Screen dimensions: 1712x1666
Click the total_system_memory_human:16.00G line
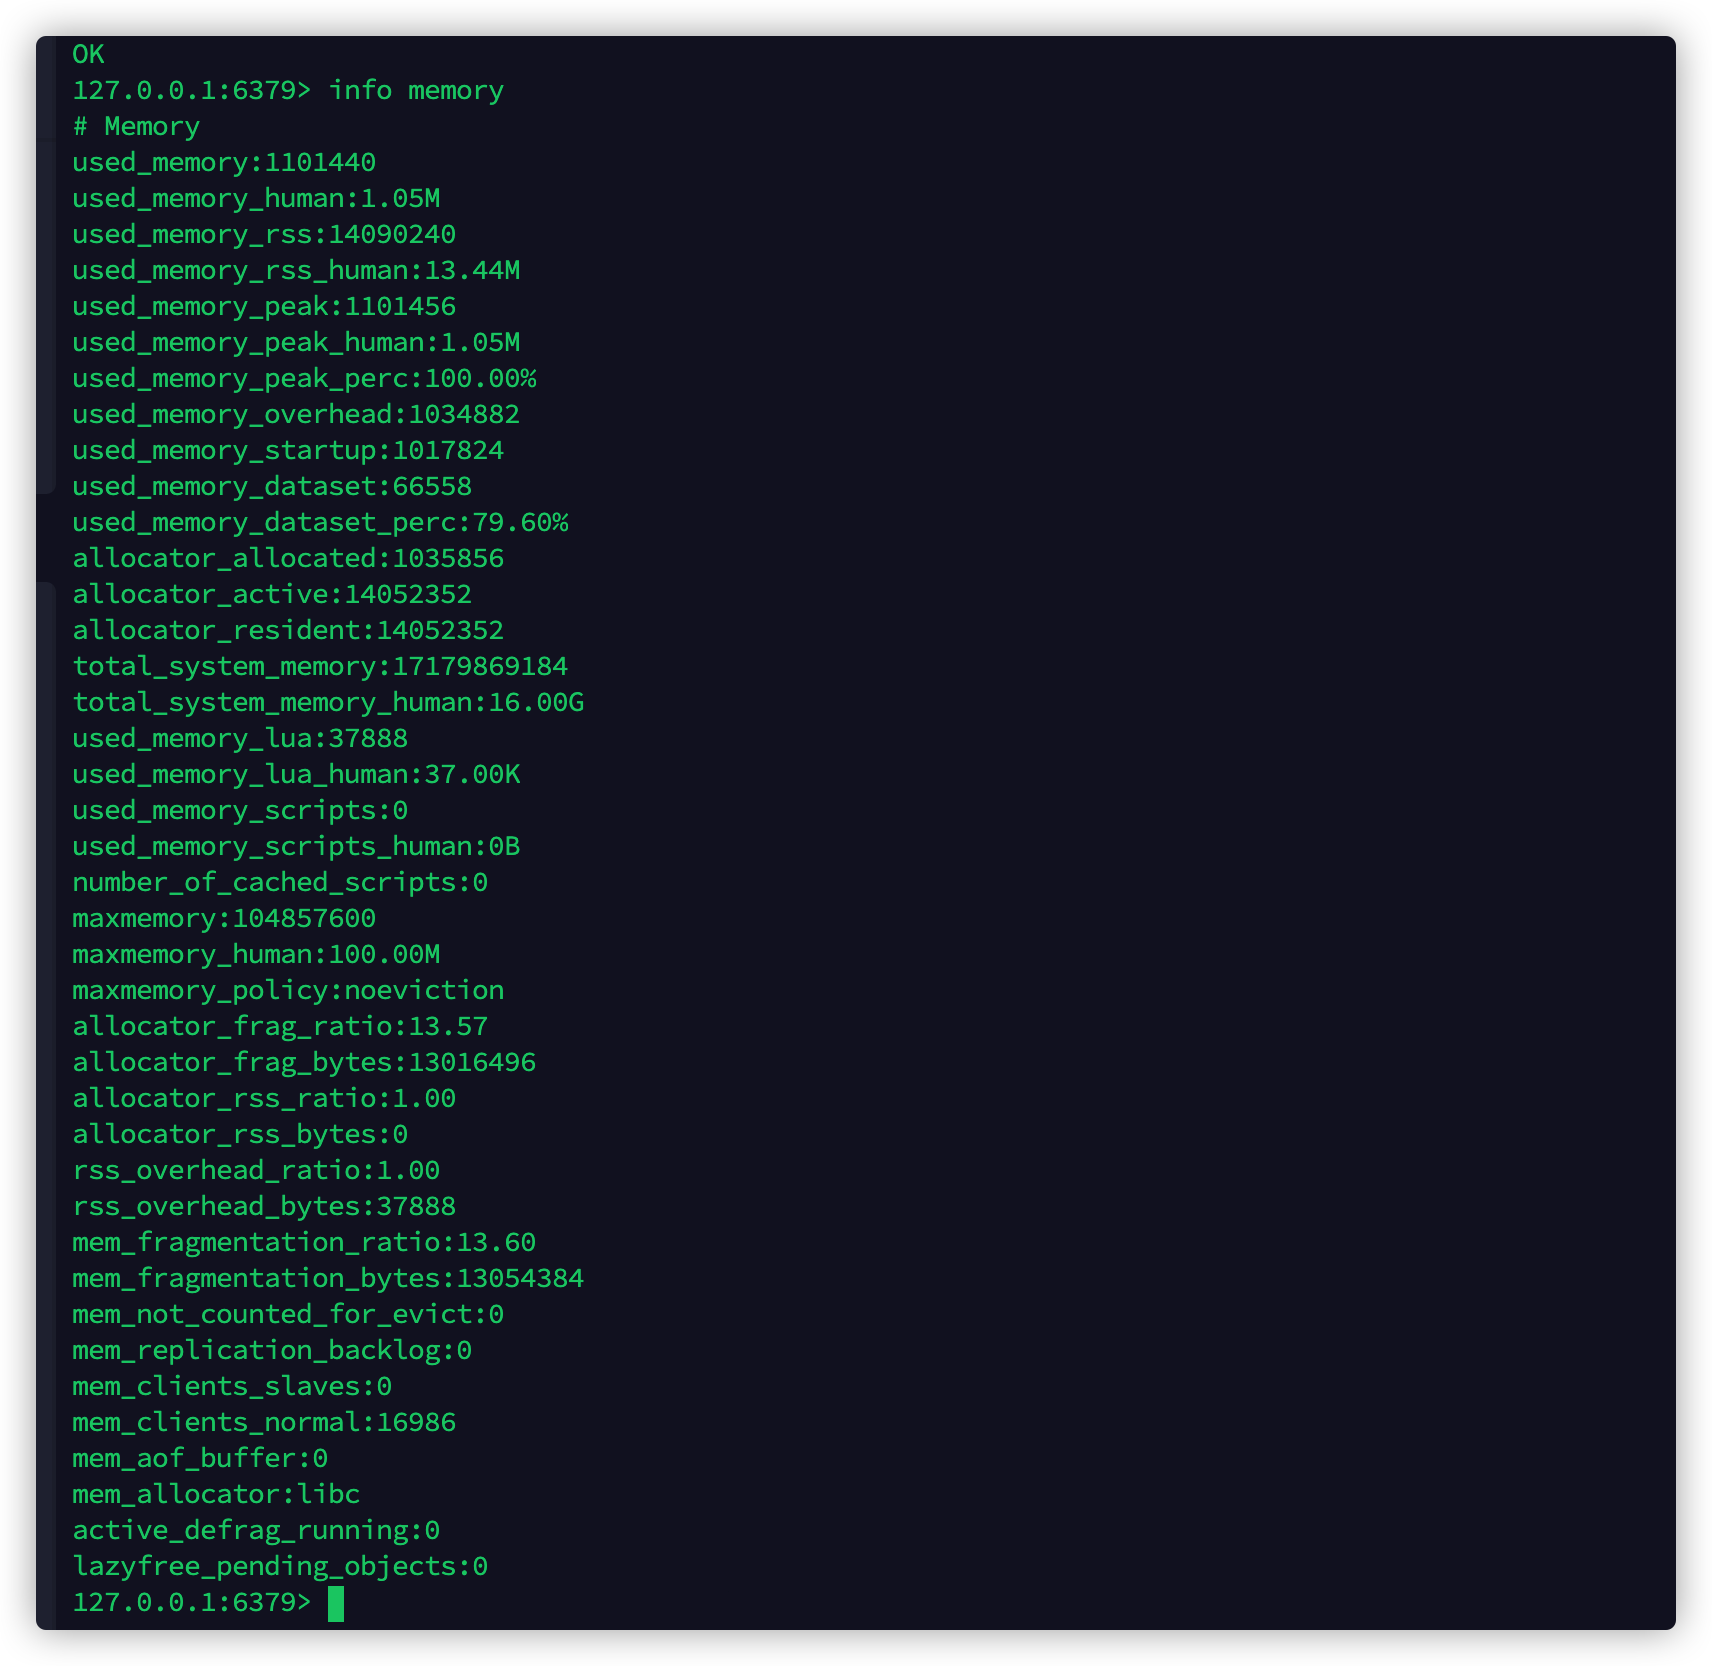tap(328, 703)
